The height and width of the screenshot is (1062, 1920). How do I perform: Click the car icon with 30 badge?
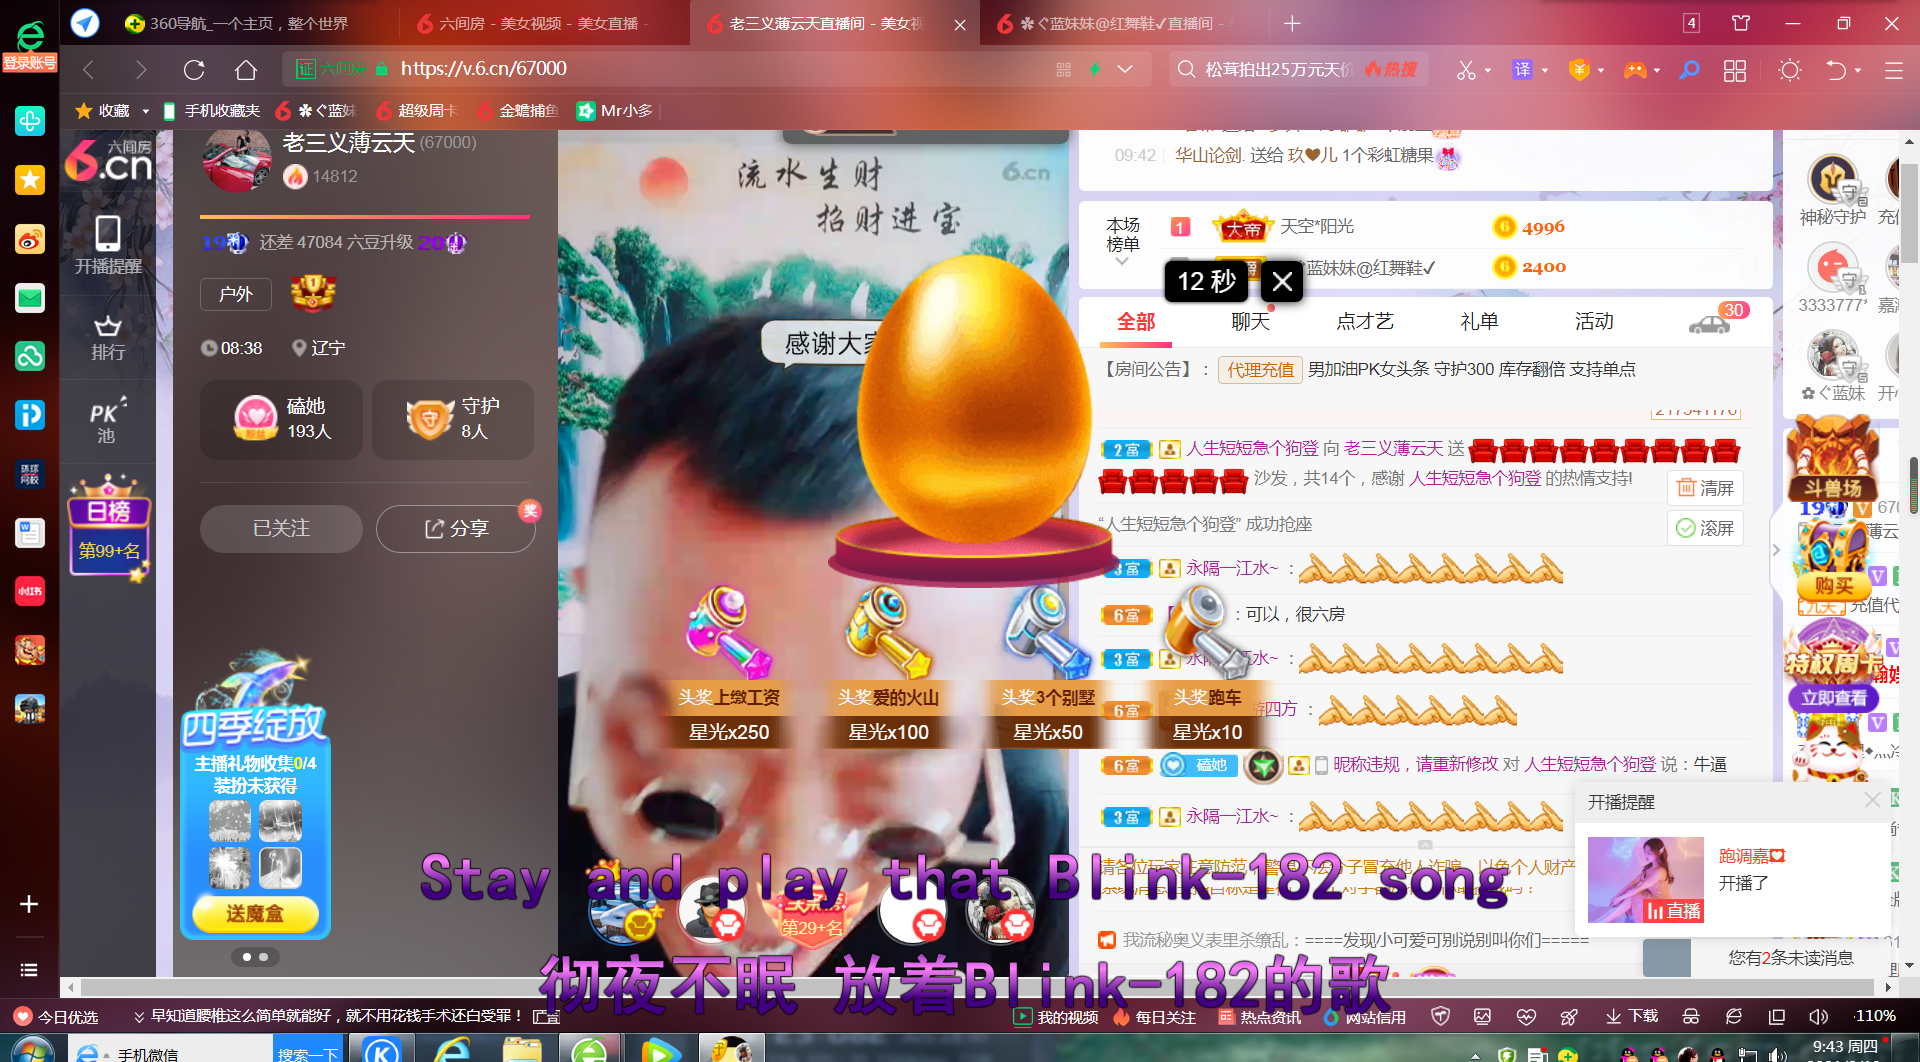(x=1712, y=321)
